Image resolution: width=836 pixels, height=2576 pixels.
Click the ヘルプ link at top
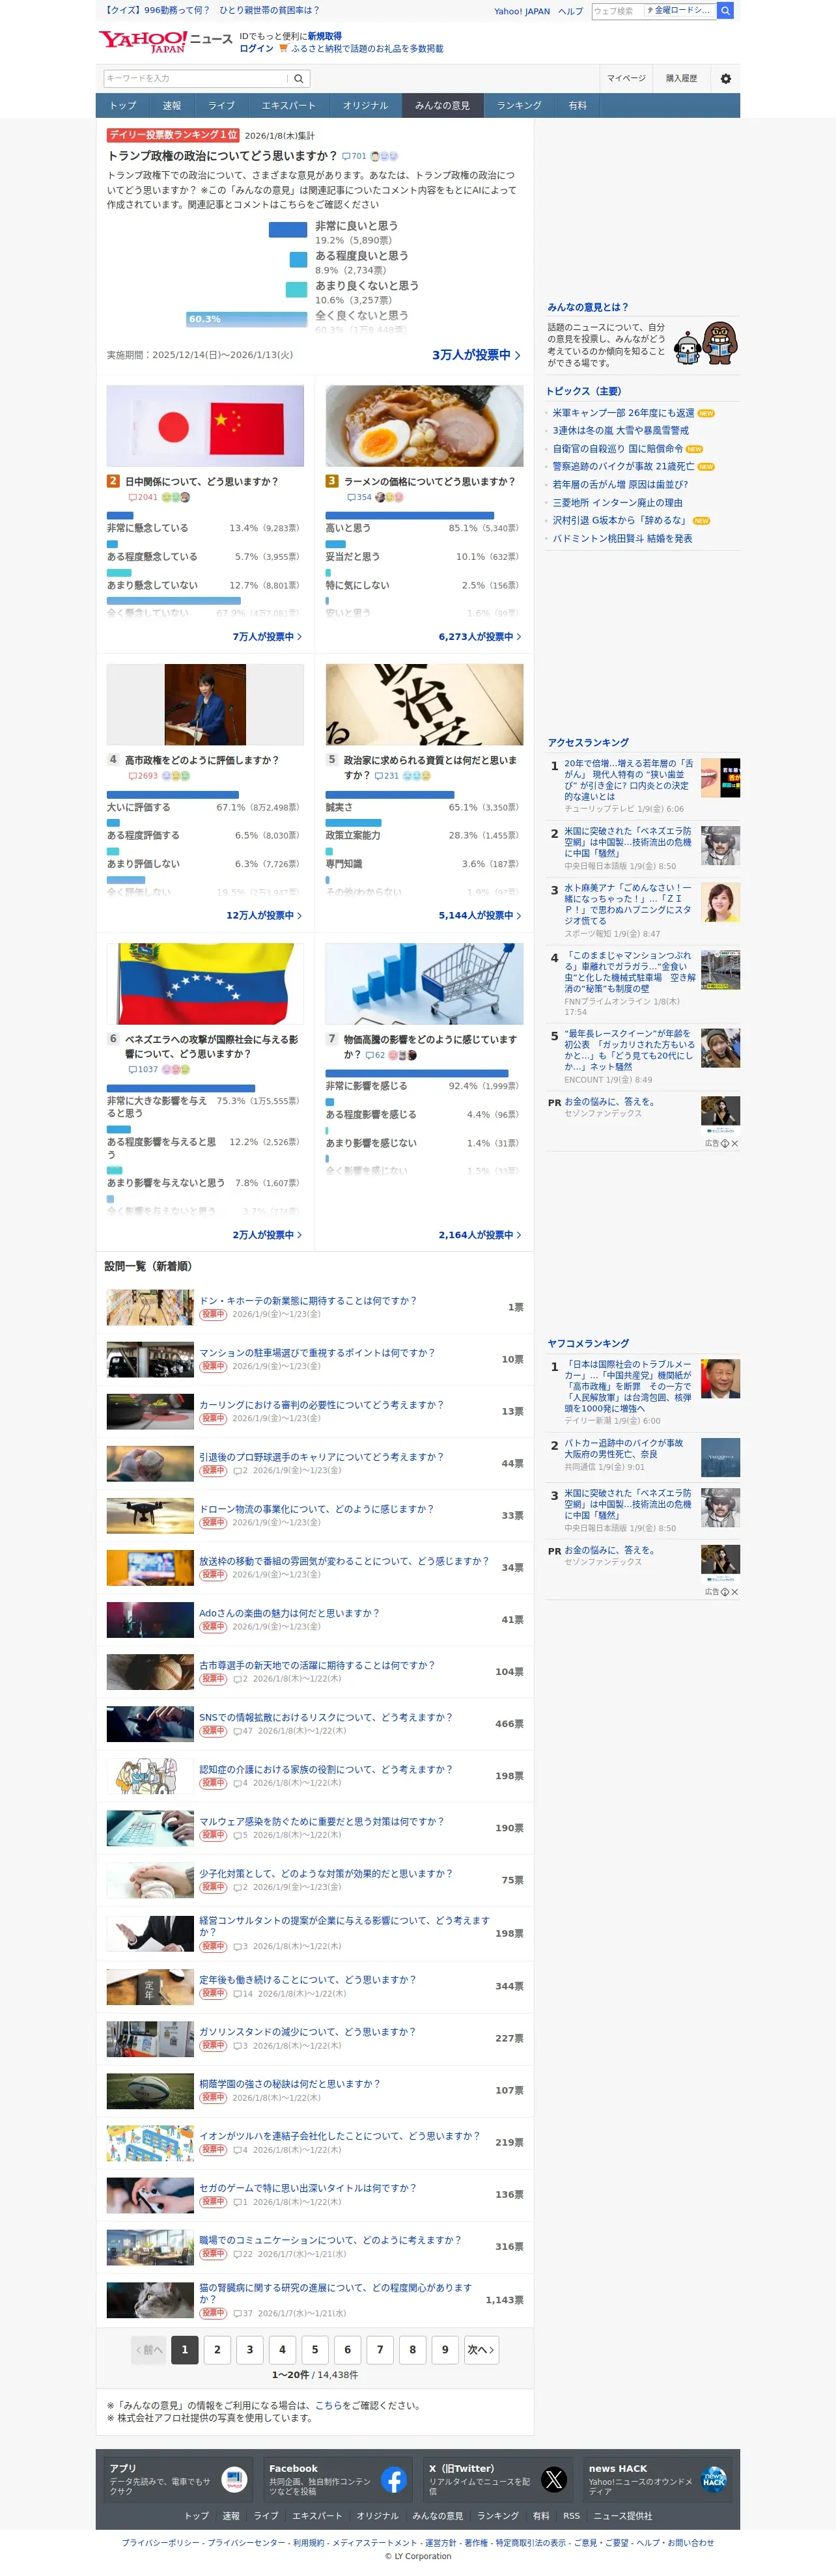pyautogui.click(x=571, y=11)
